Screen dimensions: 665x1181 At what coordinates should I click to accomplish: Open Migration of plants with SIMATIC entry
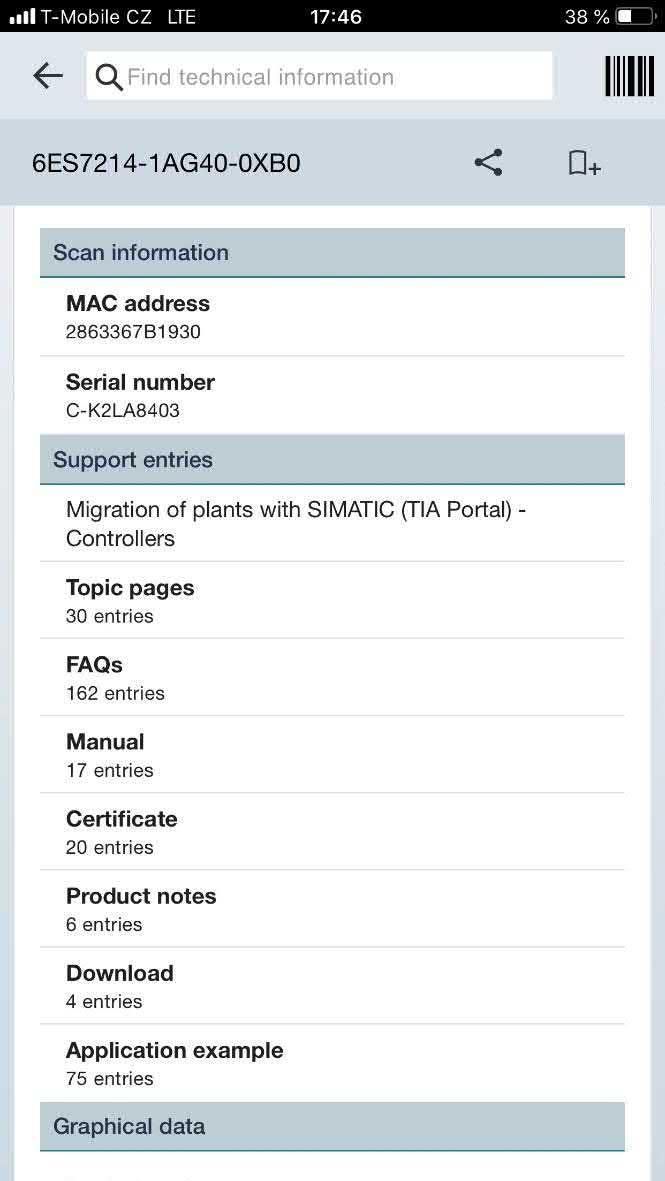pyautogui.click(x=332, y=523)
